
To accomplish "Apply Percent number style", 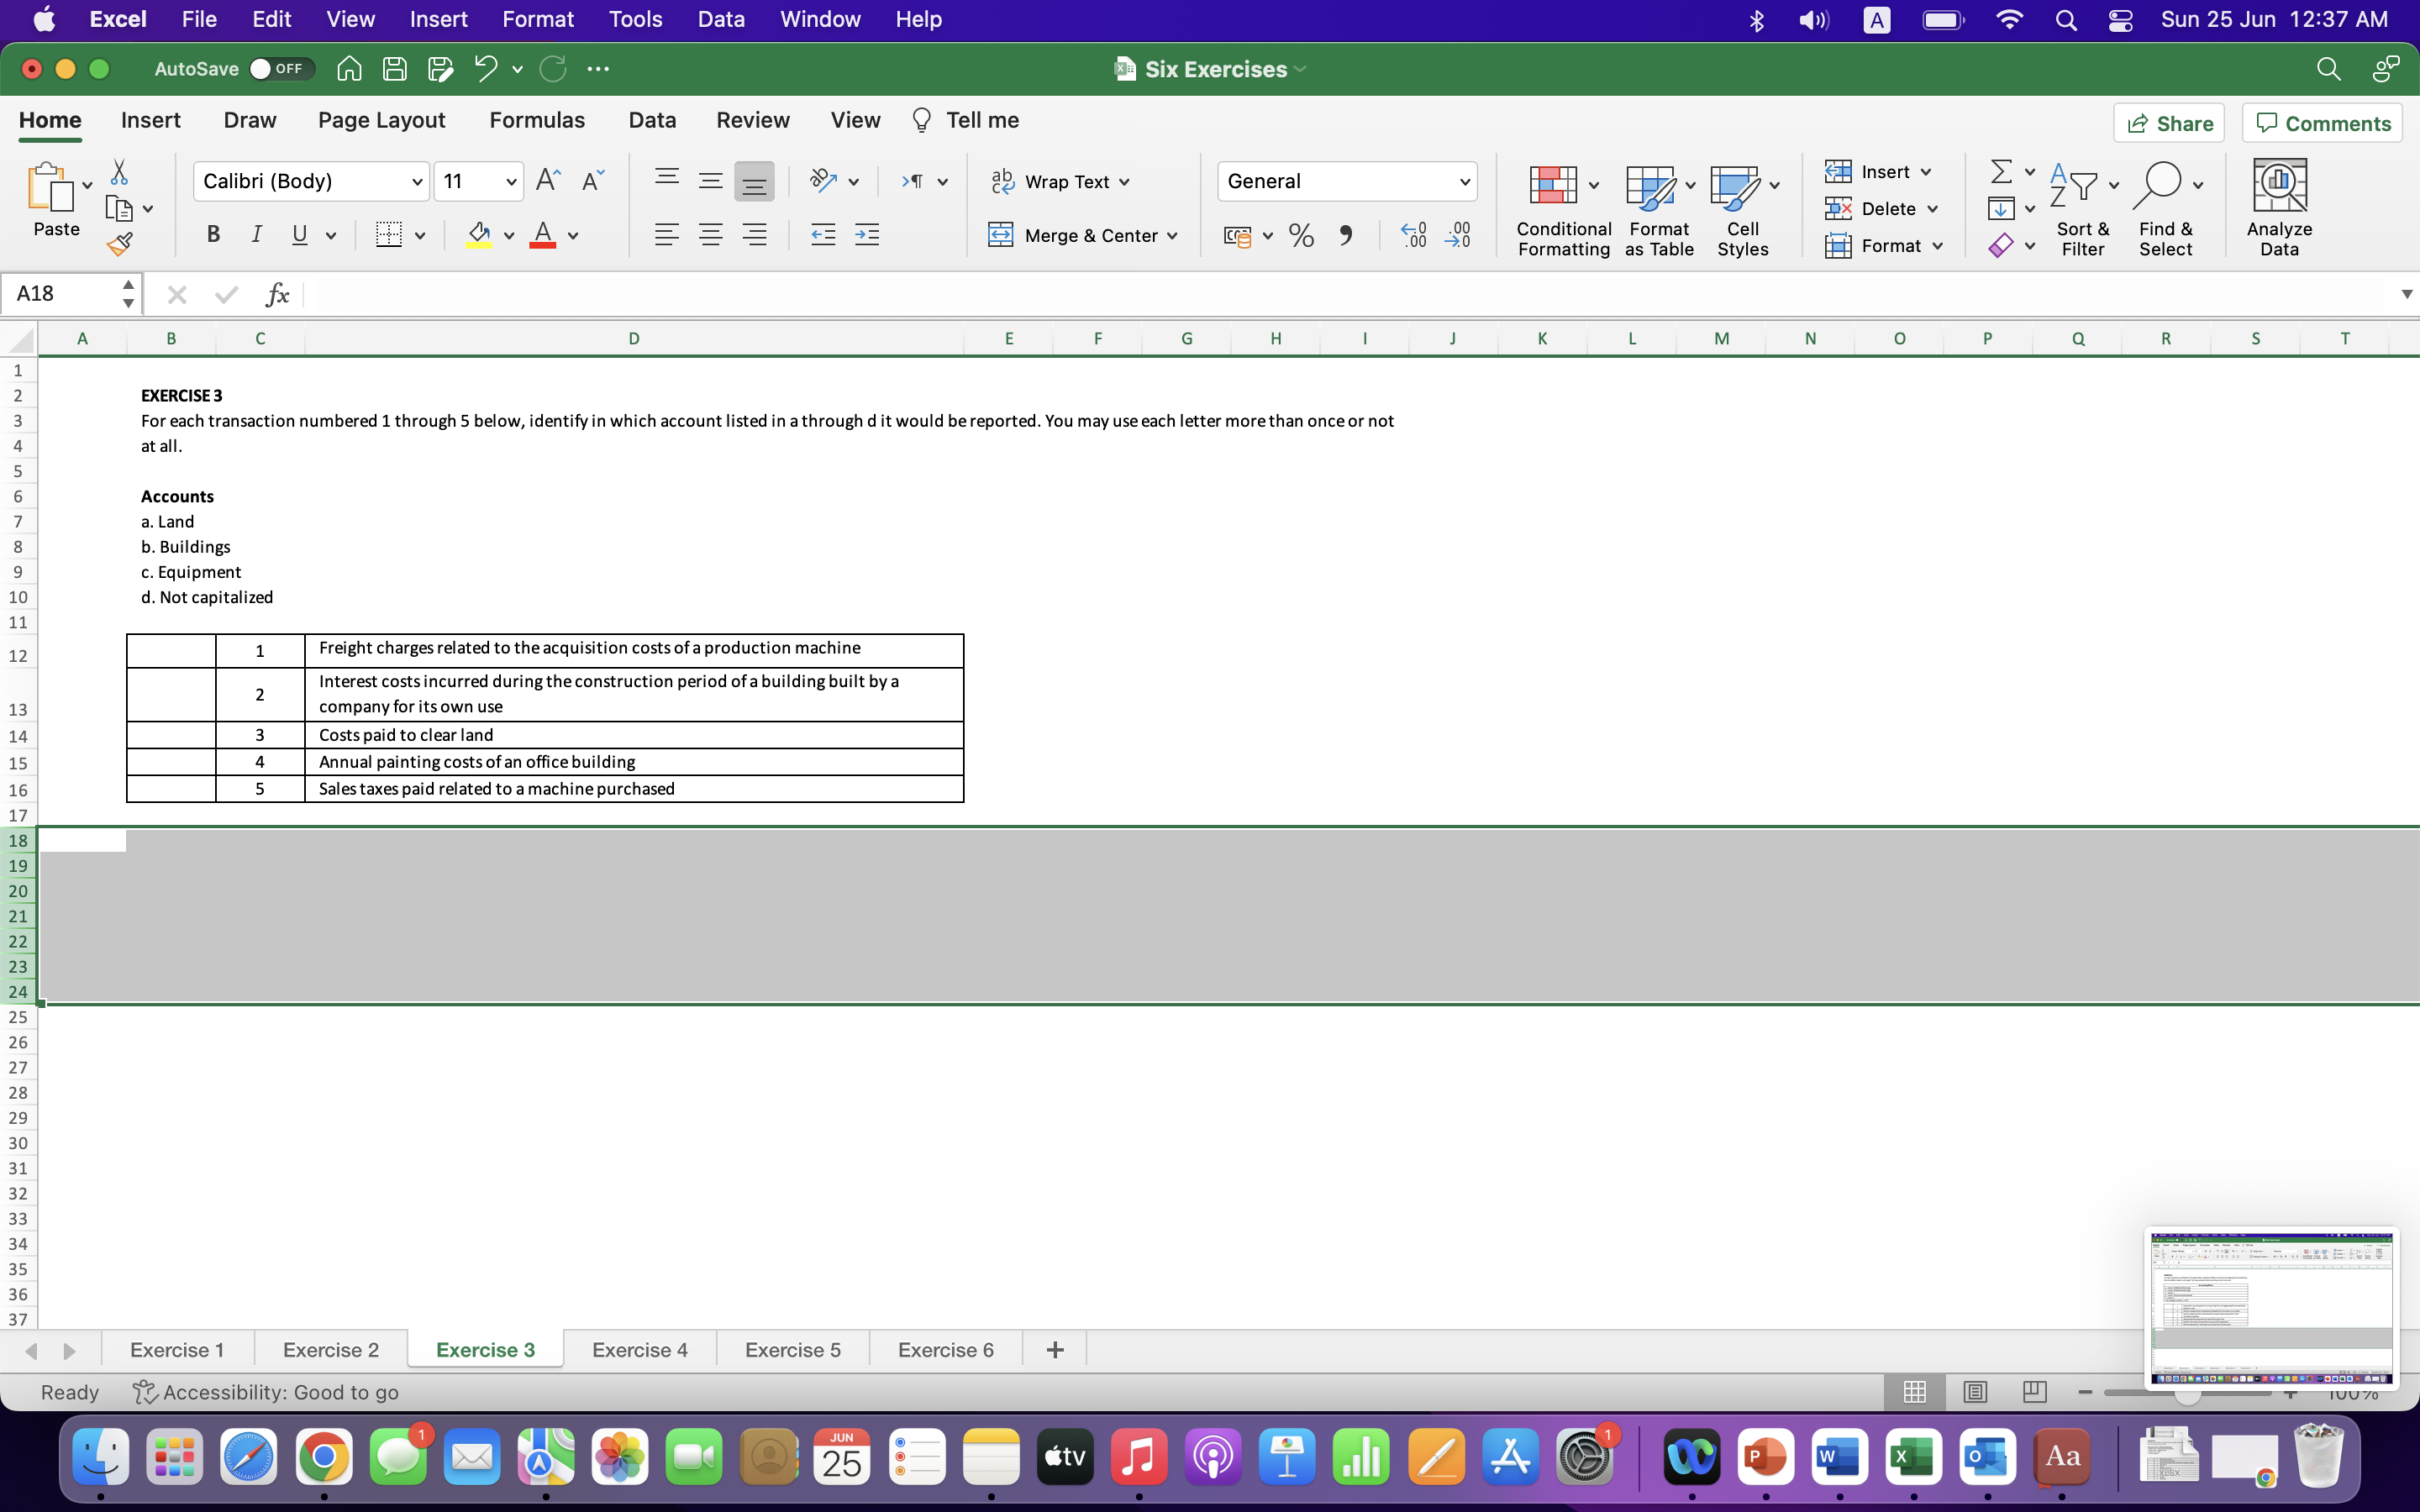I will tap(1300, 235).
